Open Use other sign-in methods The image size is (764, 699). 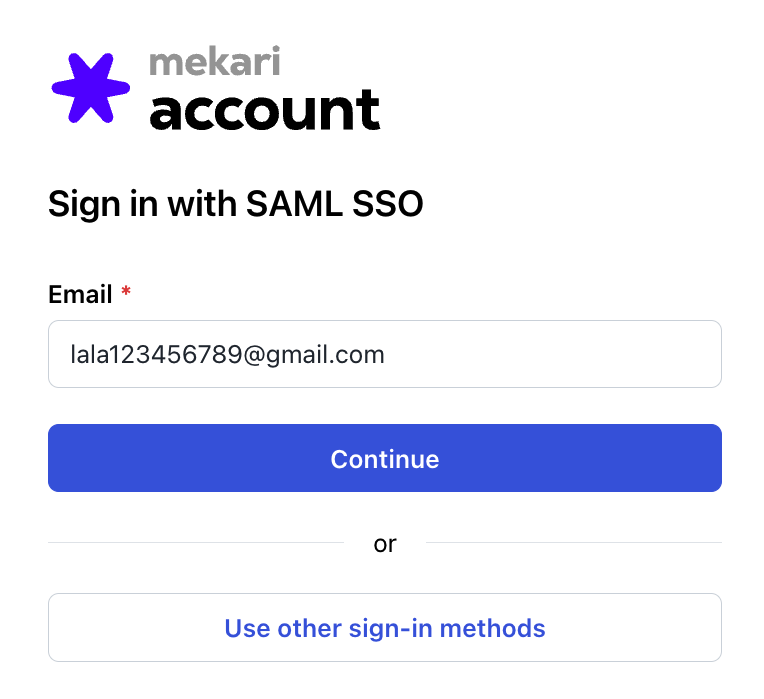385,628
